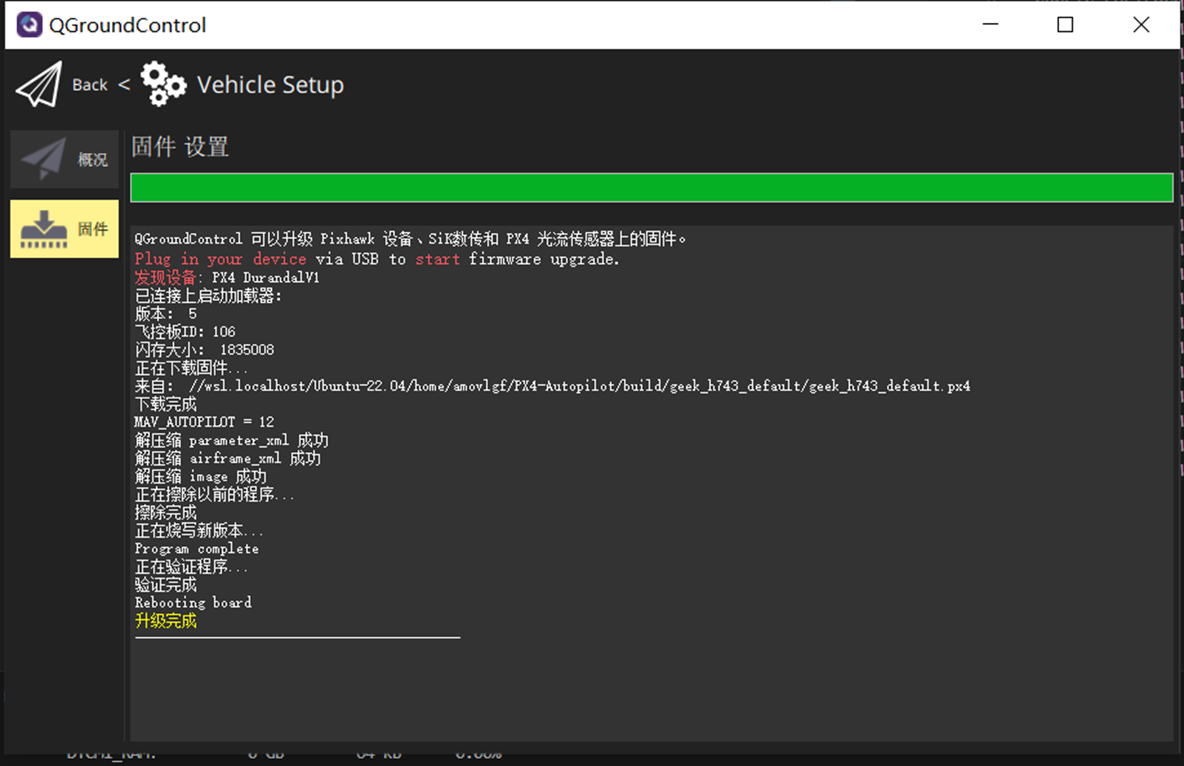Click the 'Program complete' line
The width and height of the screenshot is (1184, 766).
pyautogui.click(x=197, y=548)
